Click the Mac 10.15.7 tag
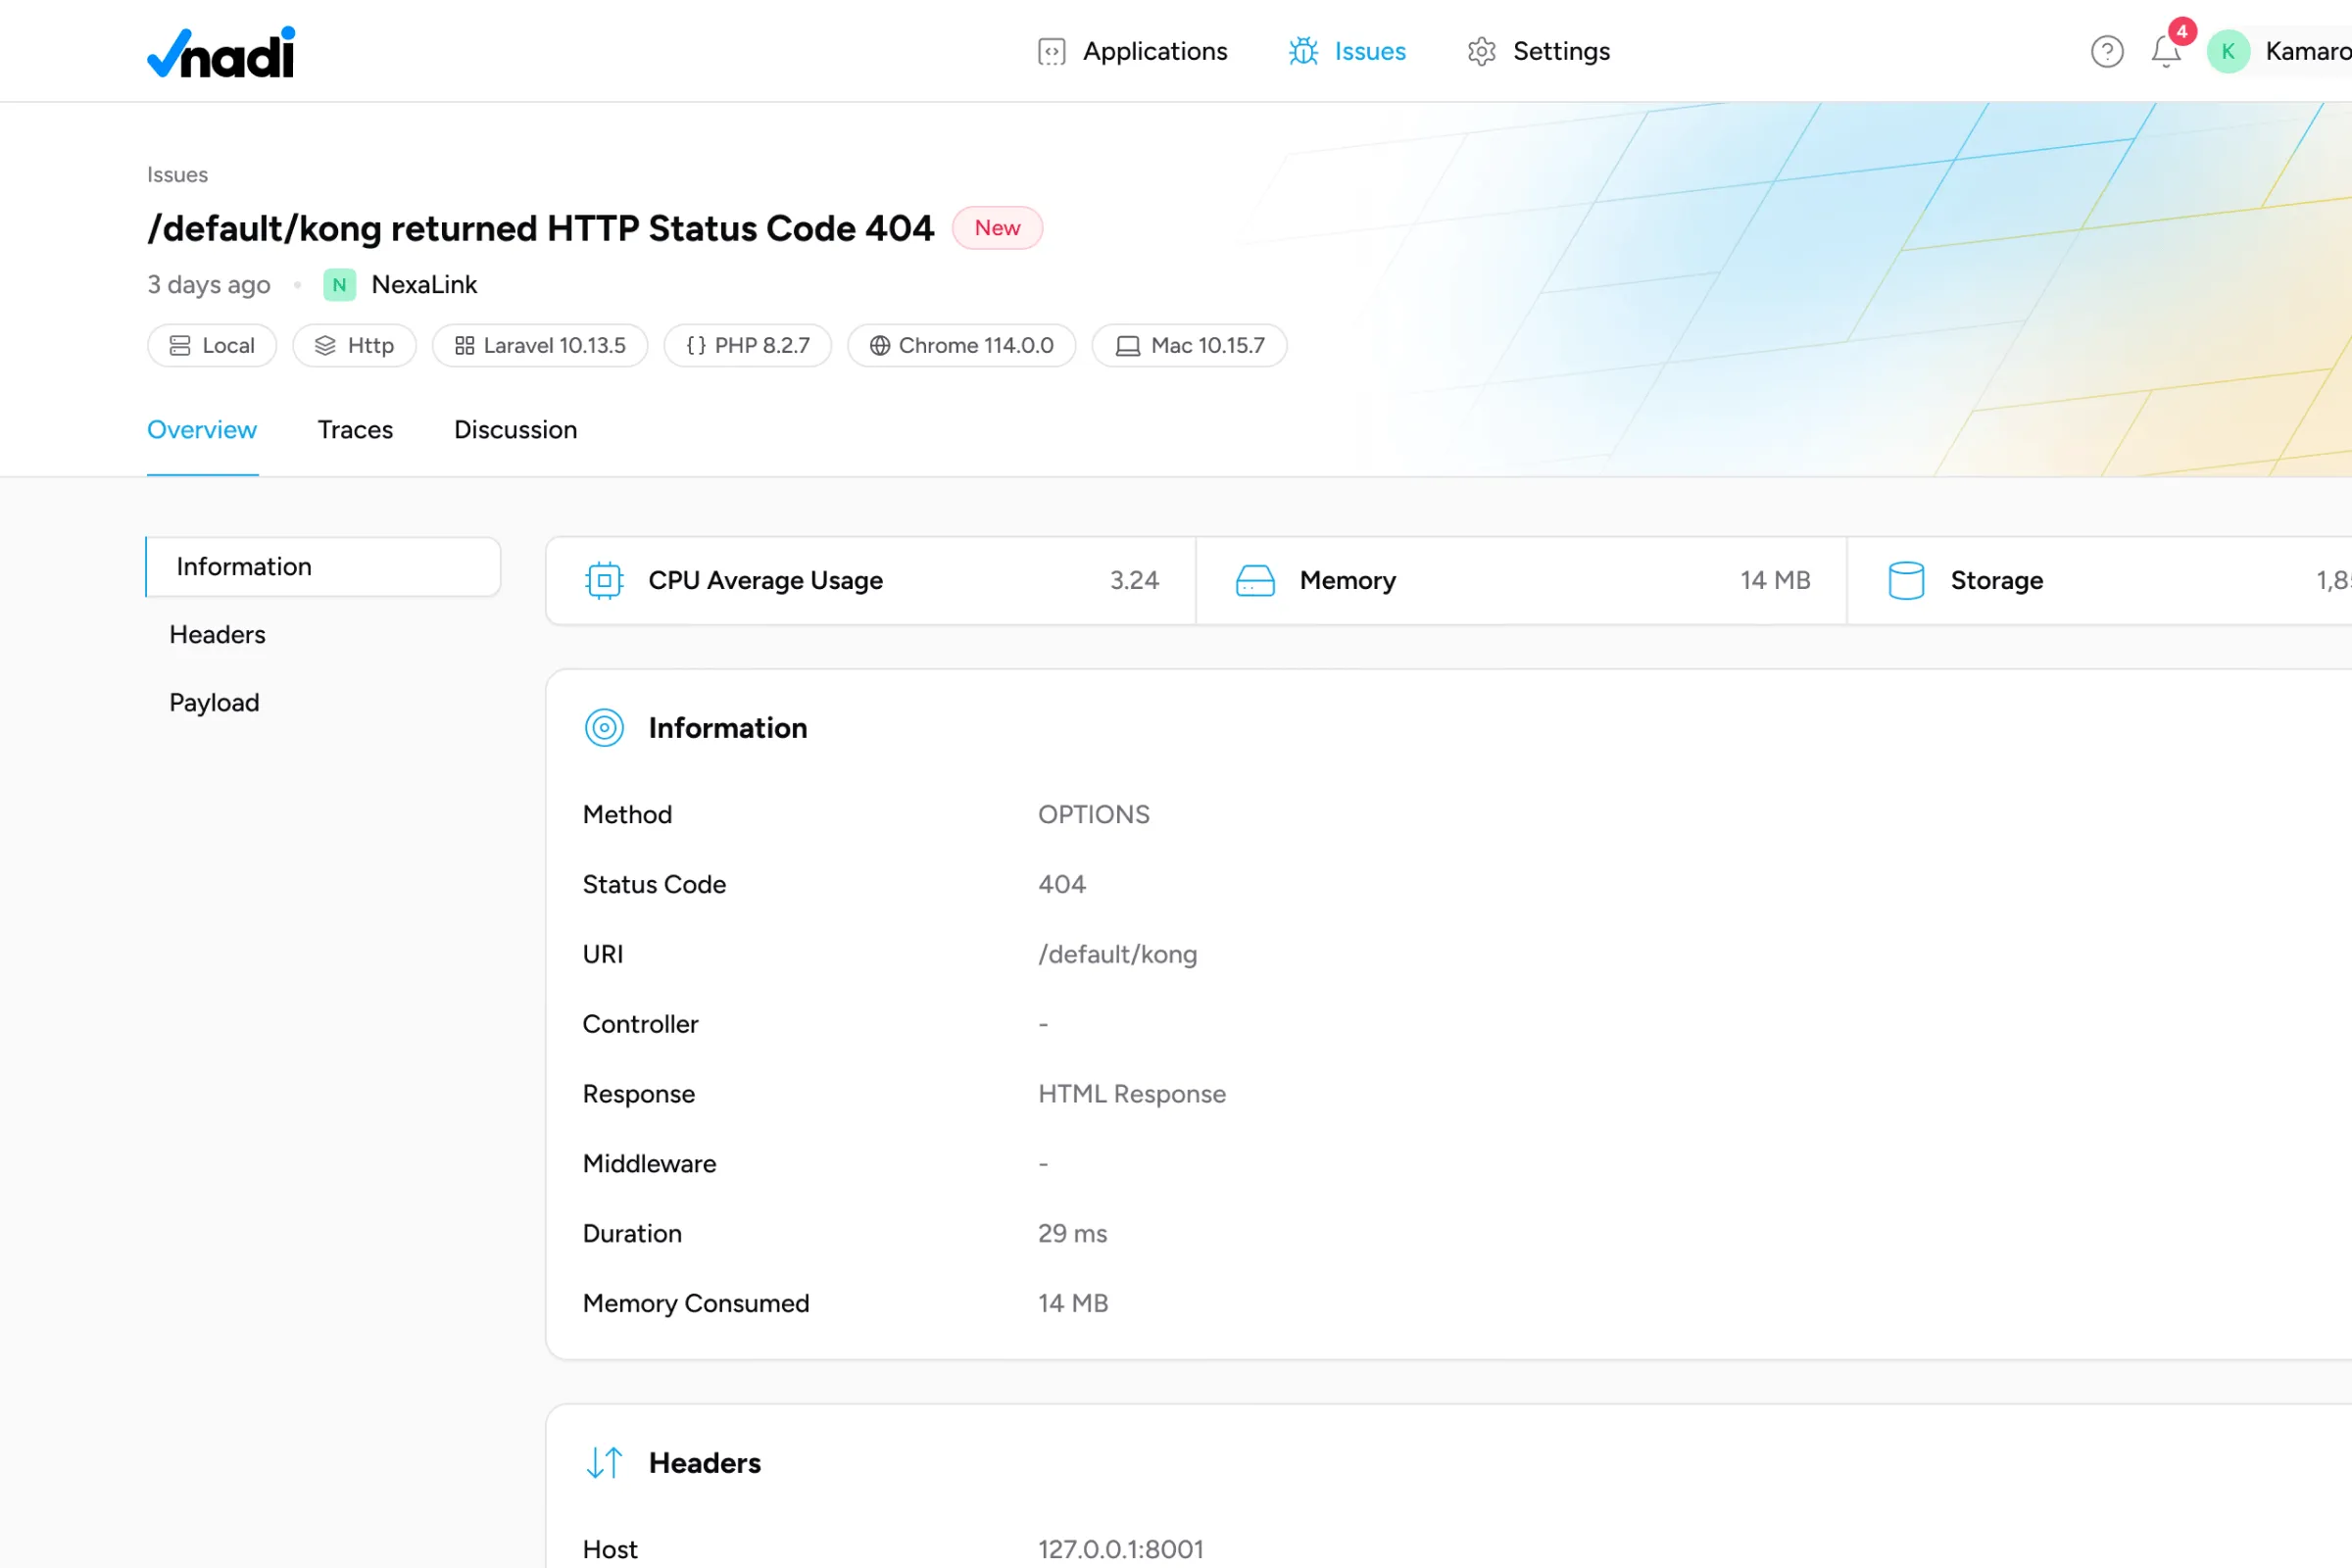The height and width of the screenshot is (1568, 2352). (x=1190, y=346)
